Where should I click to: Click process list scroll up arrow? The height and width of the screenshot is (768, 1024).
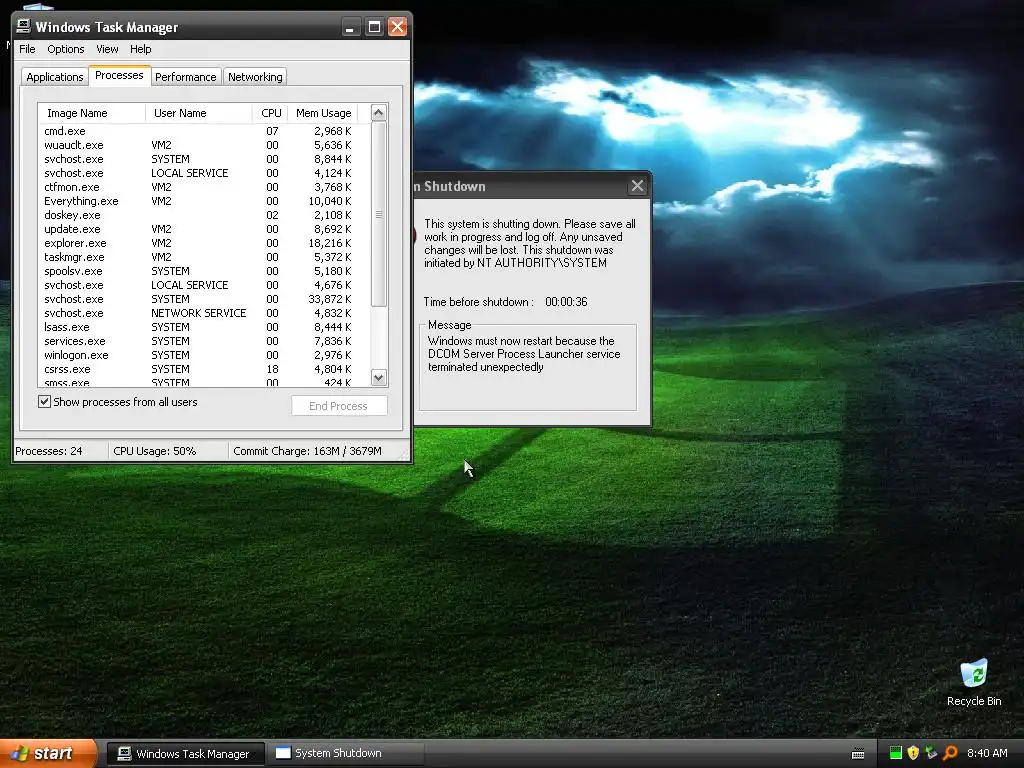(379, 112)
